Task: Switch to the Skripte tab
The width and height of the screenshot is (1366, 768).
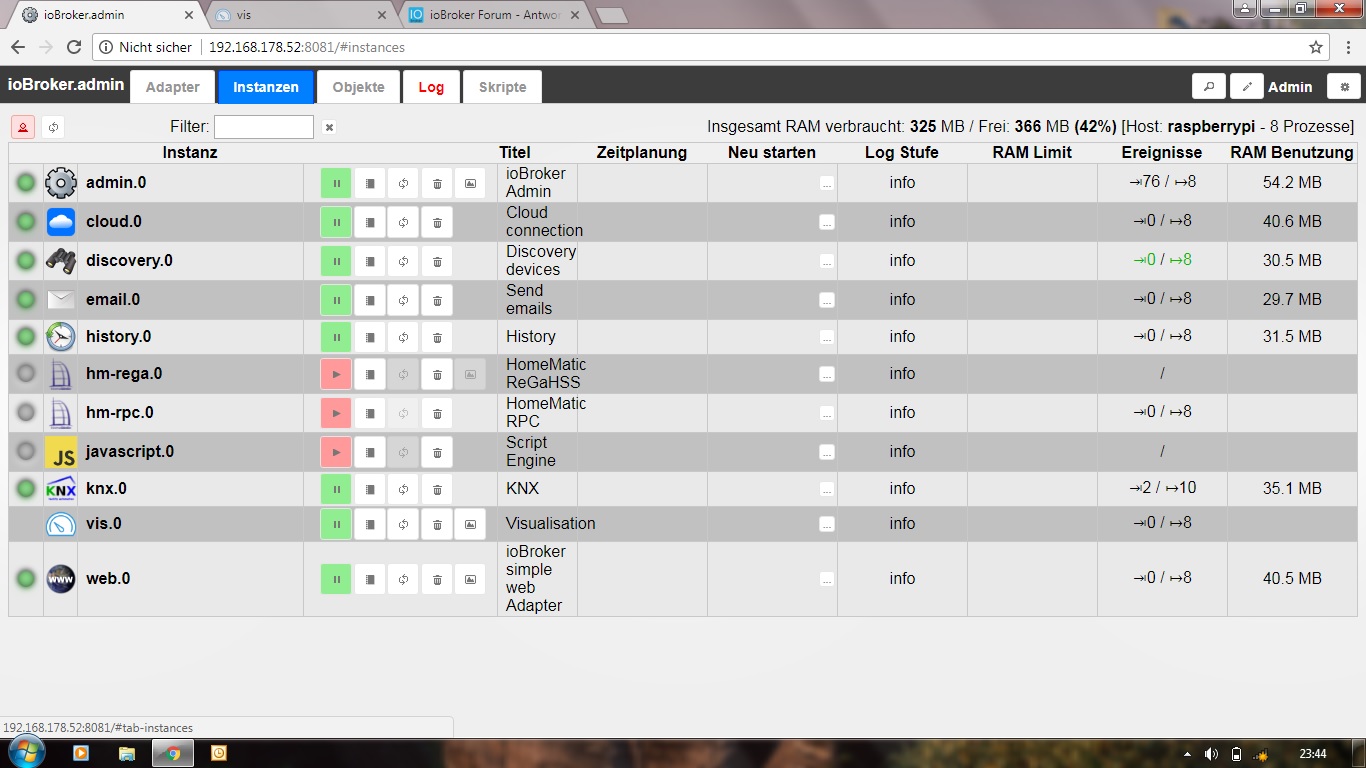Action: coord(503,87)
